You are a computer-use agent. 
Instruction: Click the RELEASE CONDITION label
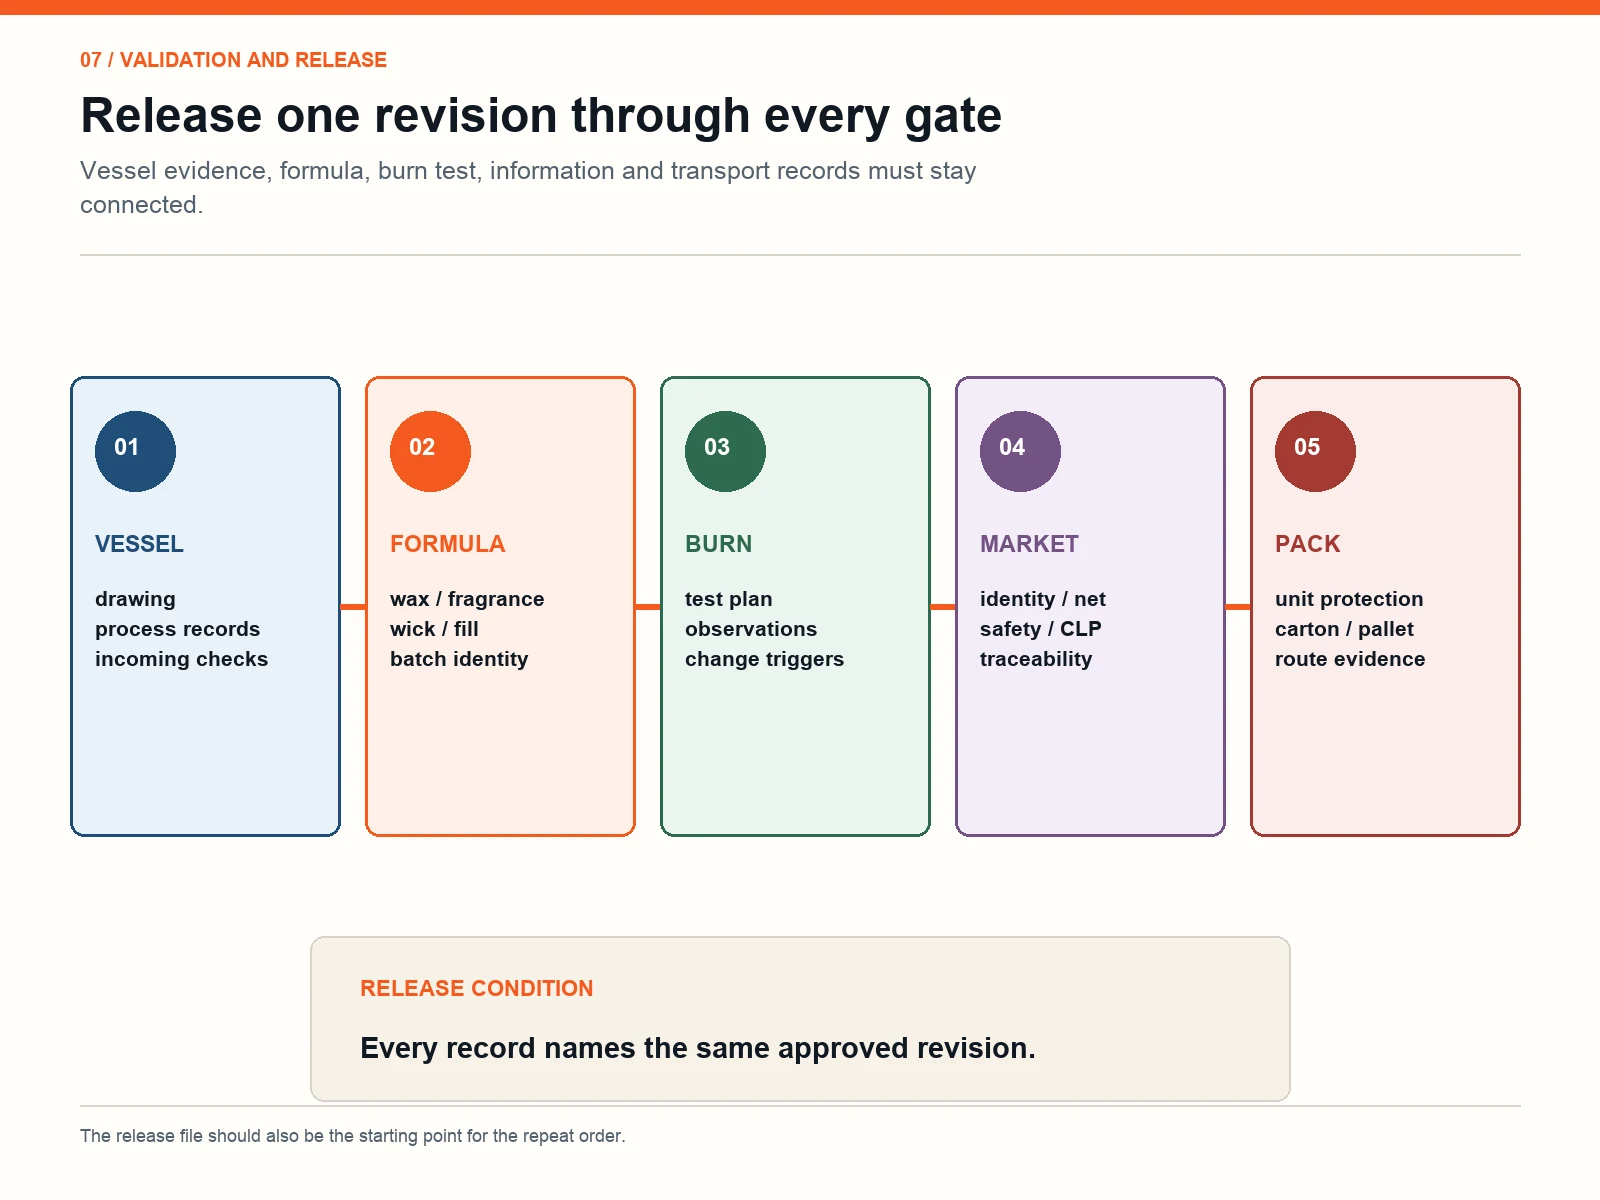click(x=476, y=988)
